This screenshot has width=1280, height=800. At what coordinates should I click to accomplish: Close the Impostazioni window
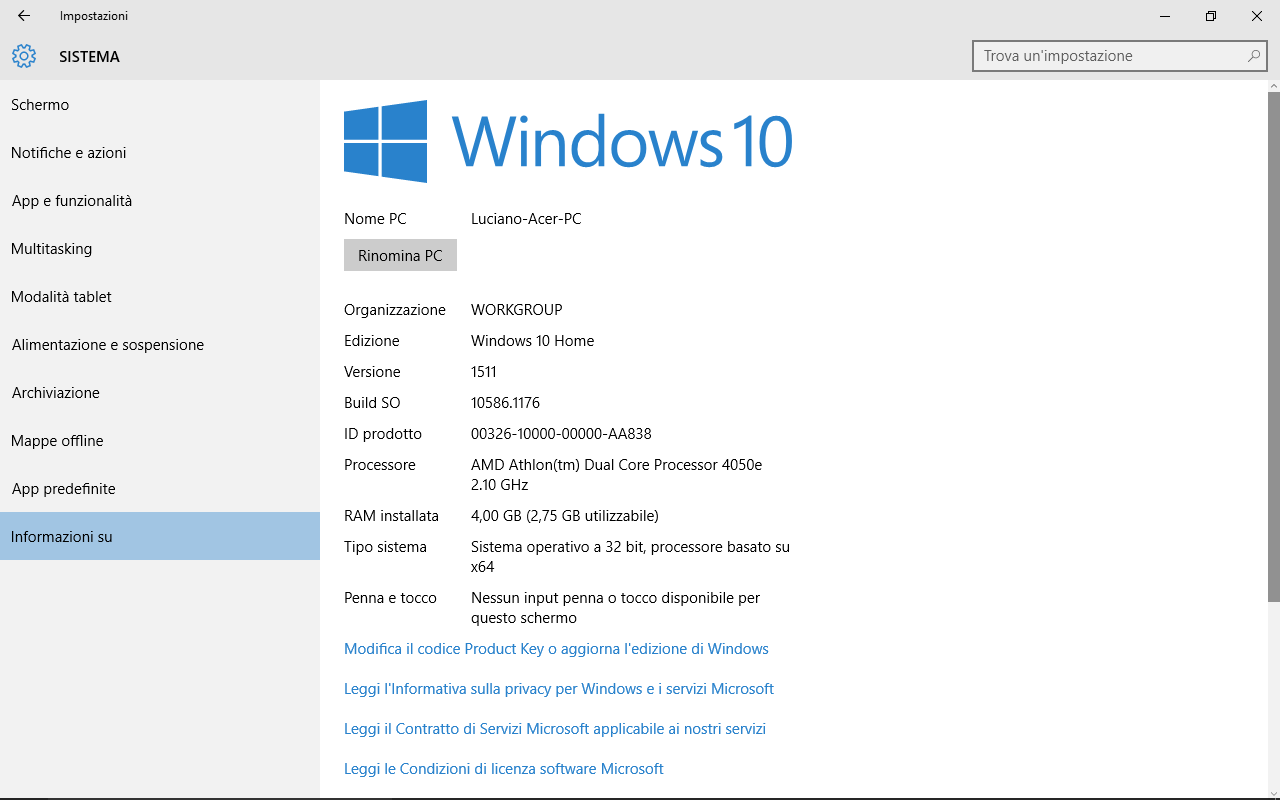pyautogui.click(x=1257, y=16)
